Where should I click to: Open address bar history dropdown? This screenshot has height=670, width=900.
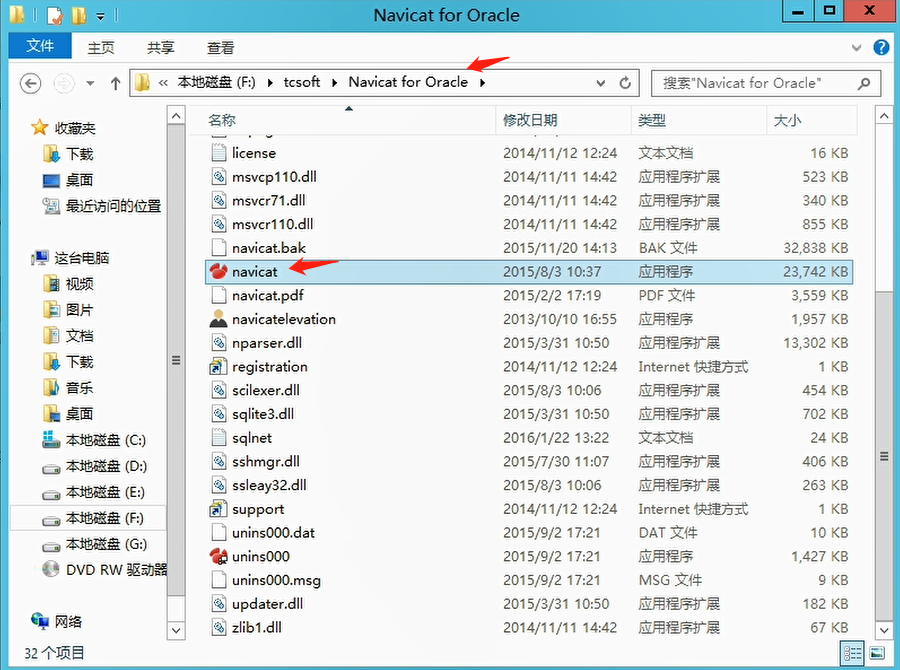coord(601,83)
